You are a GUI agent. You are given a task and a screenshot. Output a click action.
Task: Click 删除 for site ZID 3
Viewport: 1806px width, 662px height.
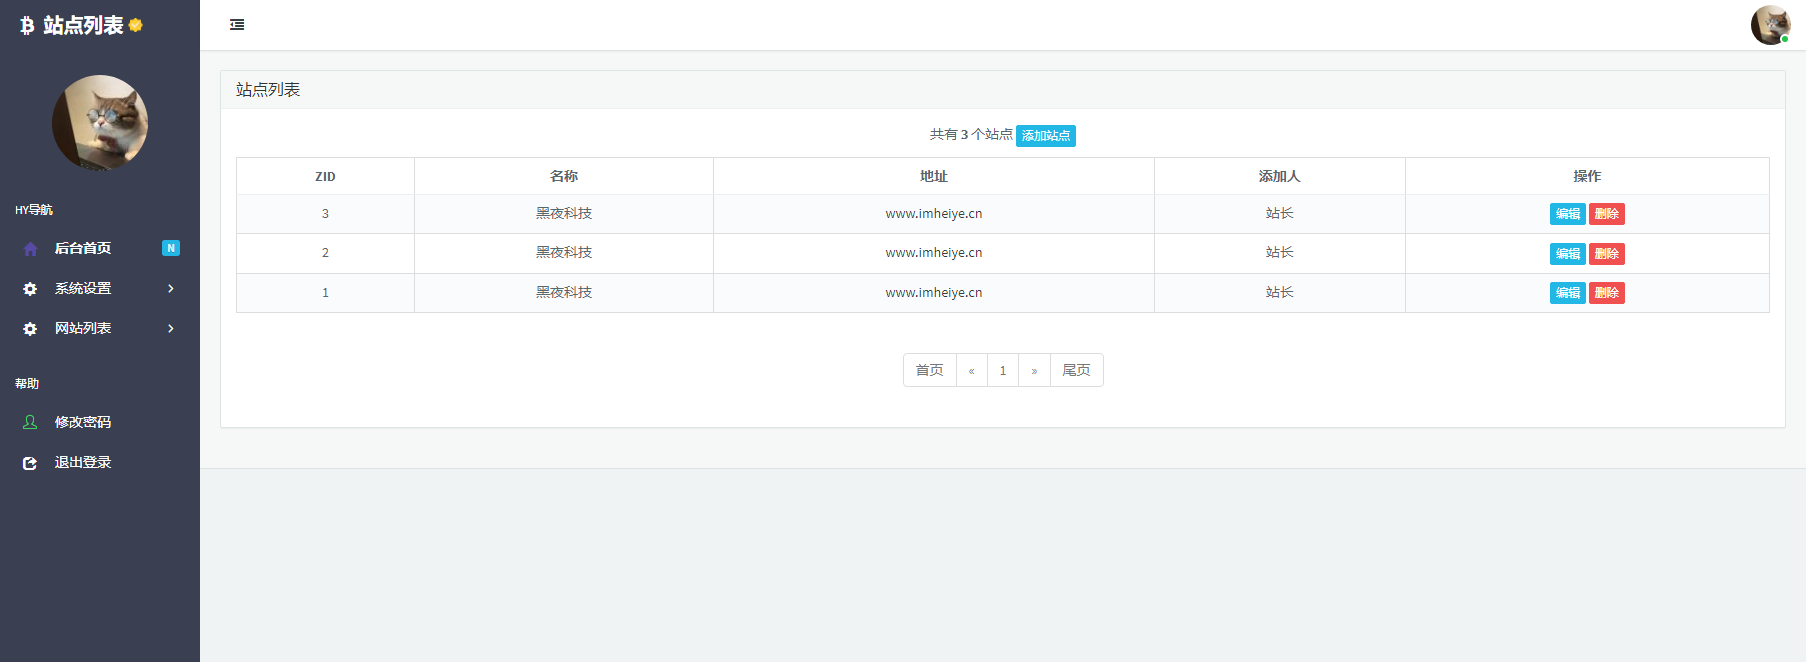pos(1607,214)
